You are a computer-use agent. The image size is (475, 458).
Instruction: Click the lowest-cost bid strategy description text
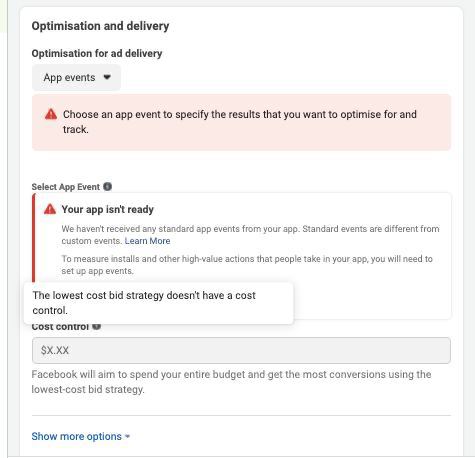231,382
